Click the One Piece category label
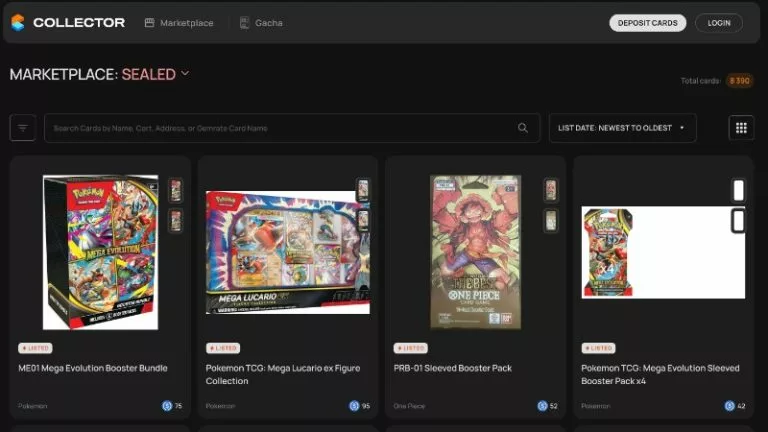Viewport: 768px width, 432px height. (x=409, y=406)
